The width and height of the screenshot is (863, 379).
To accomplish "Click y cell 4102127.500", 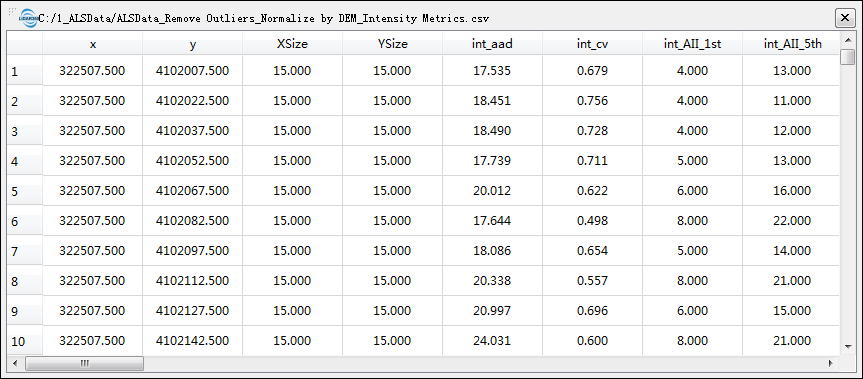I will pos(193,311).
